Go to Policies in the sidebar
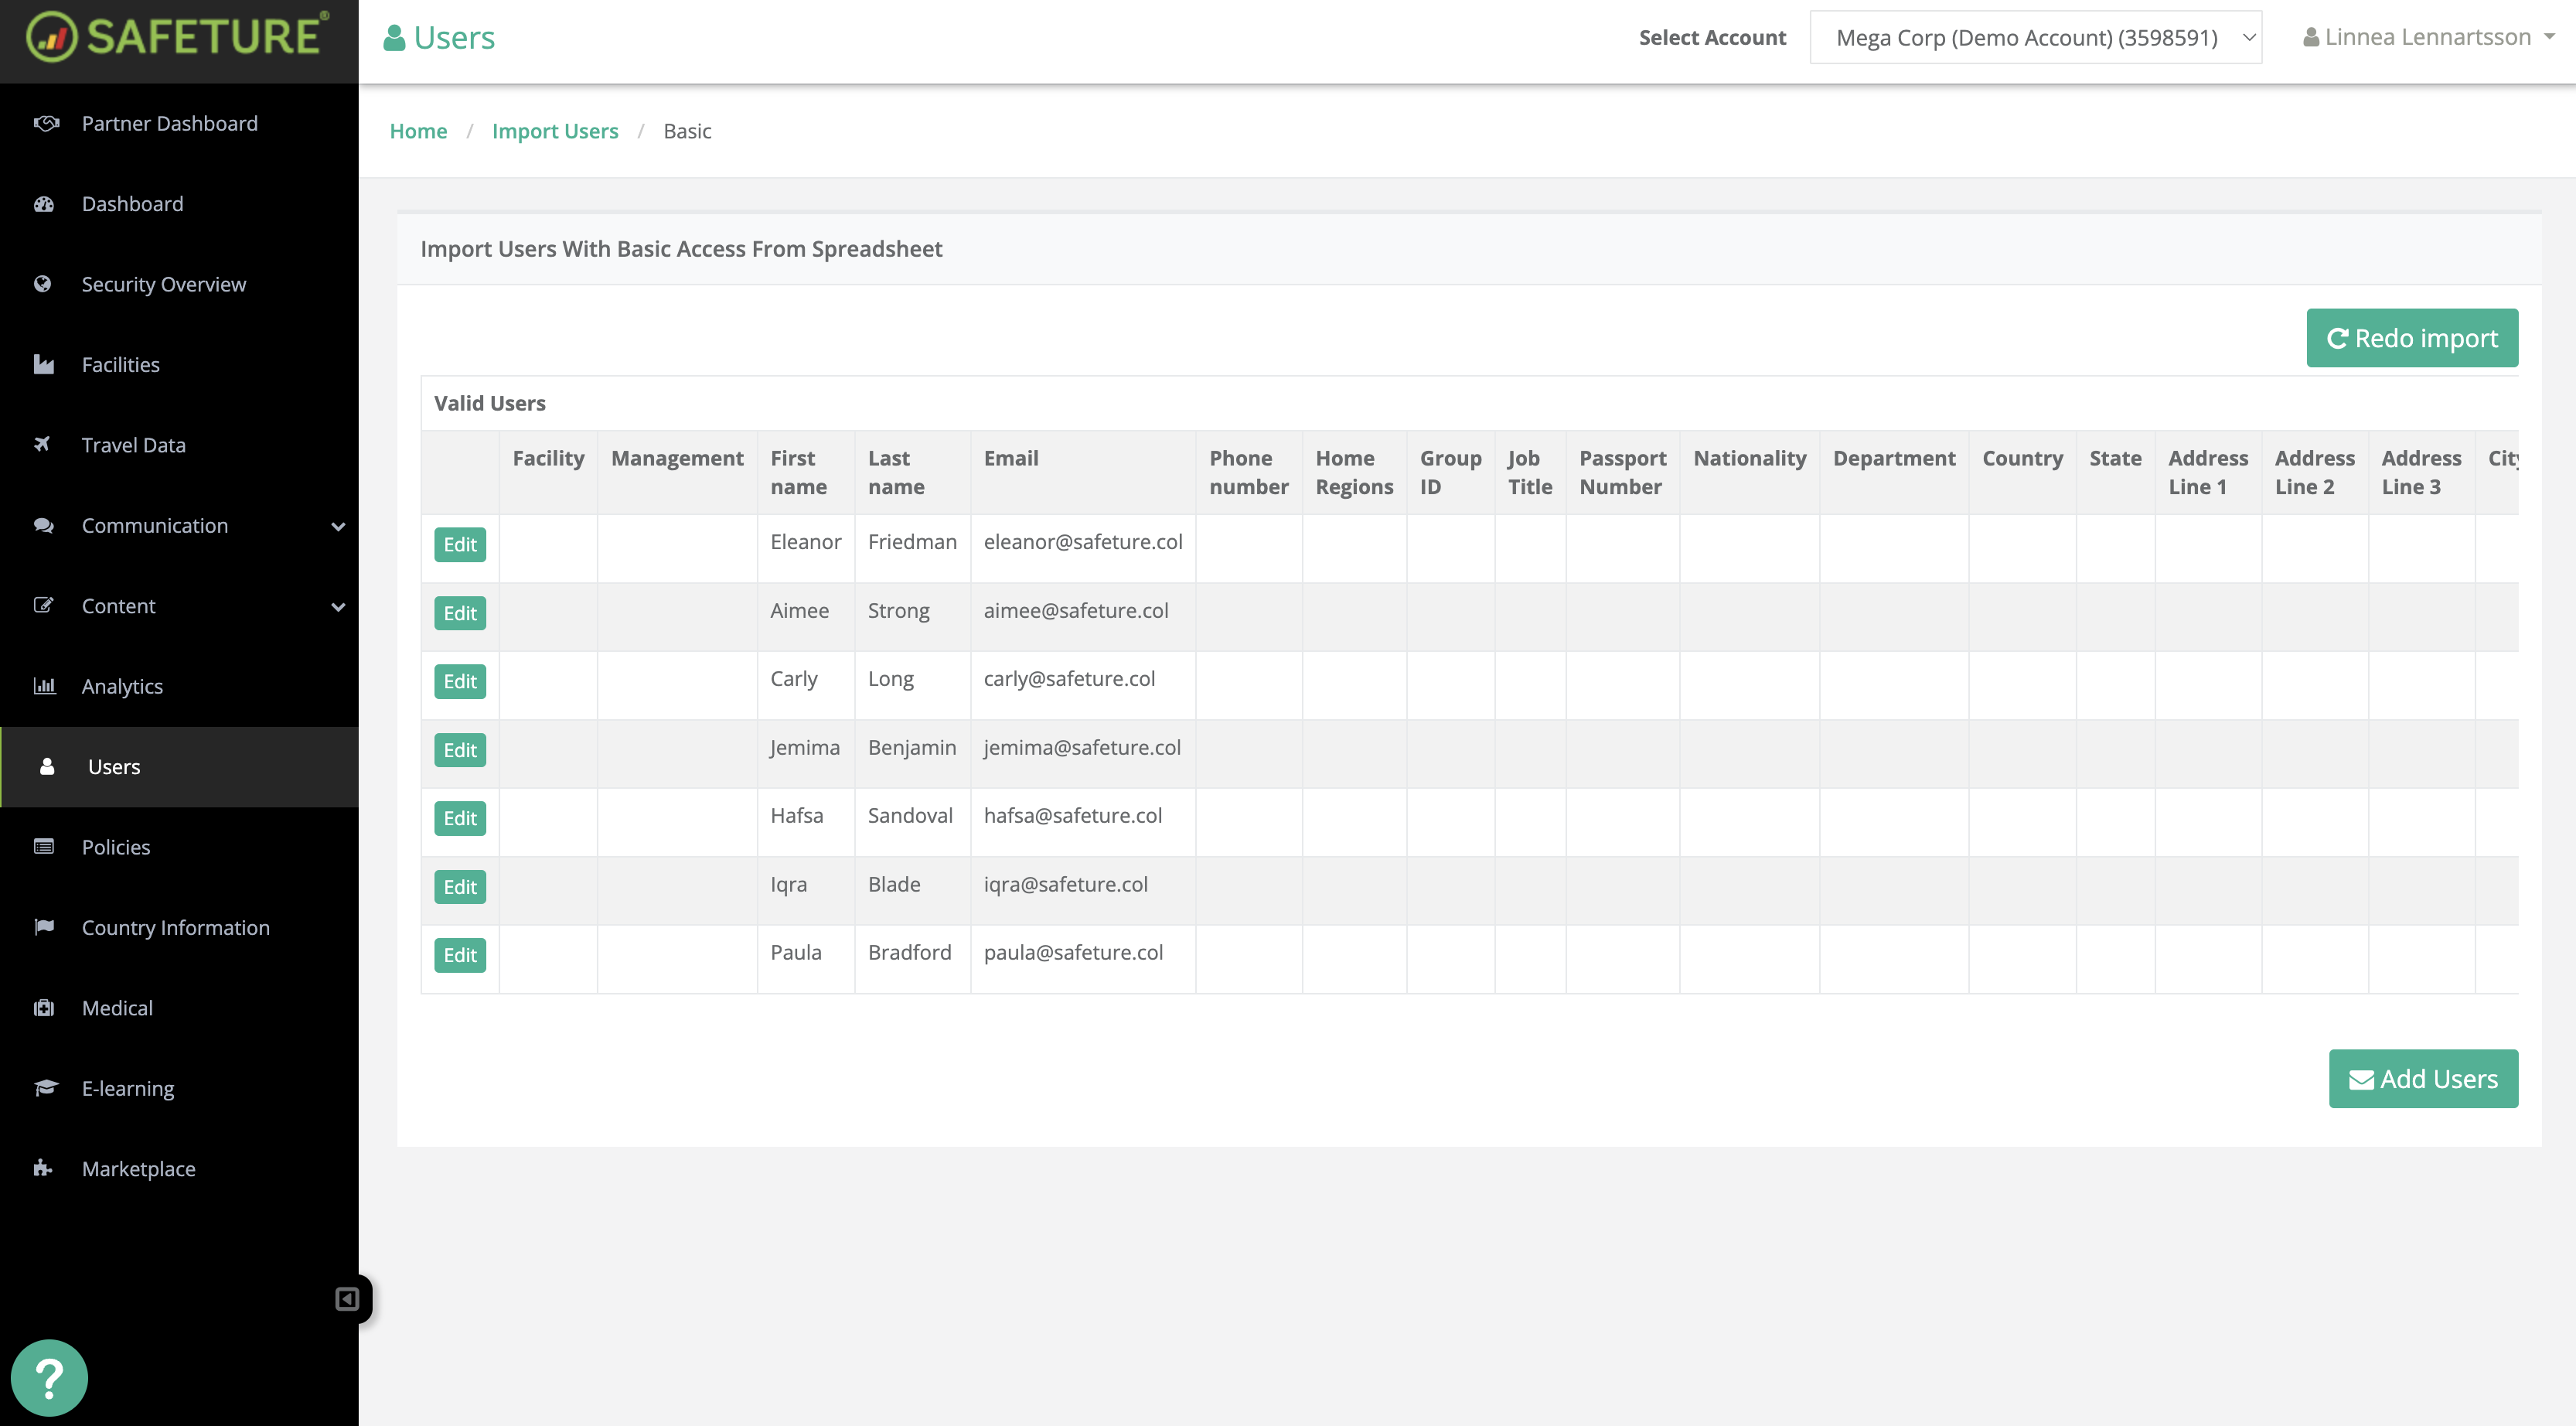 [x=116, y=847]
